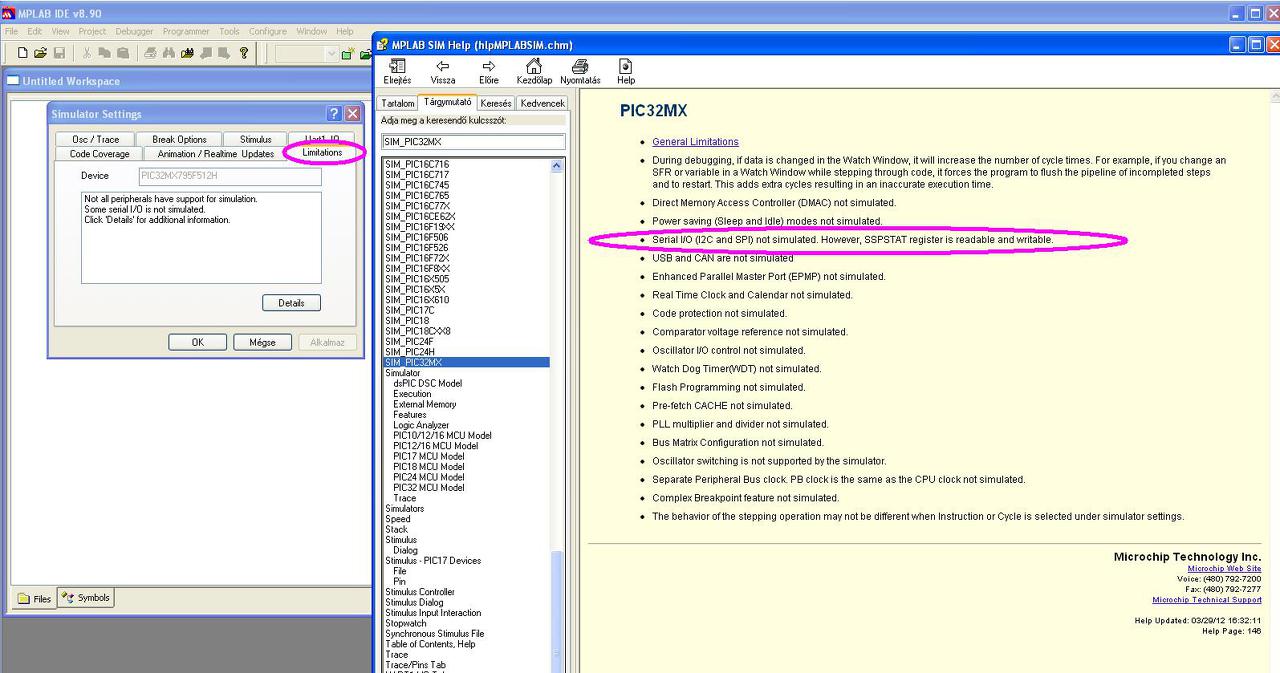The image size is (1280, 673).
Task: Open the Programmer menu
Action: pyautogui.click(x=186, y=31)
